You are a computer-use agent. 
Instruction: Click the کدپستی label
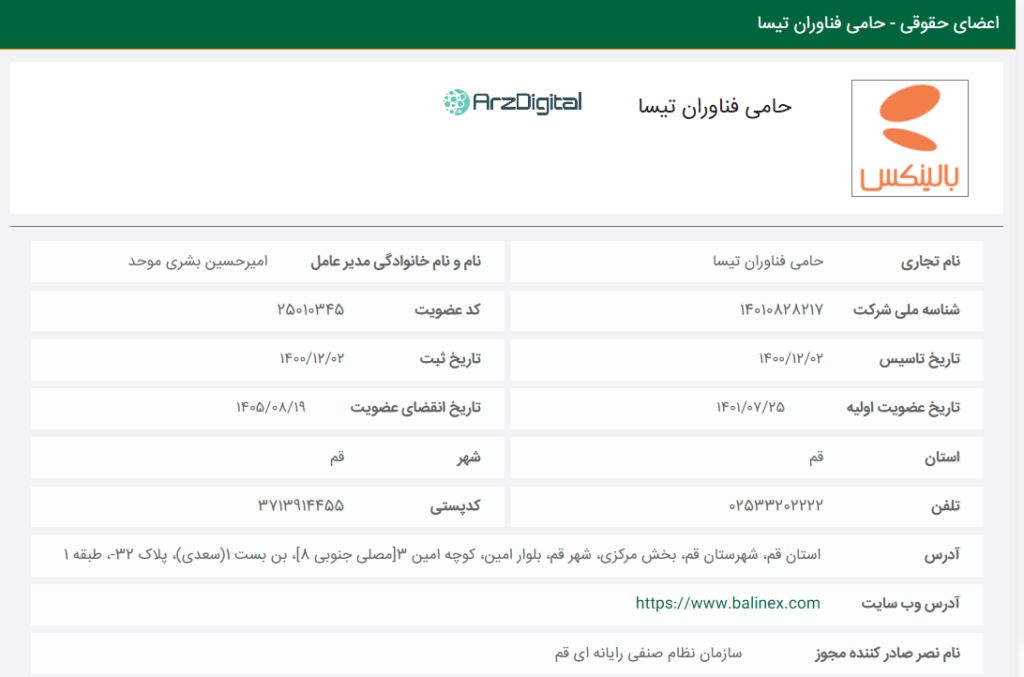(x=455, y=506)
